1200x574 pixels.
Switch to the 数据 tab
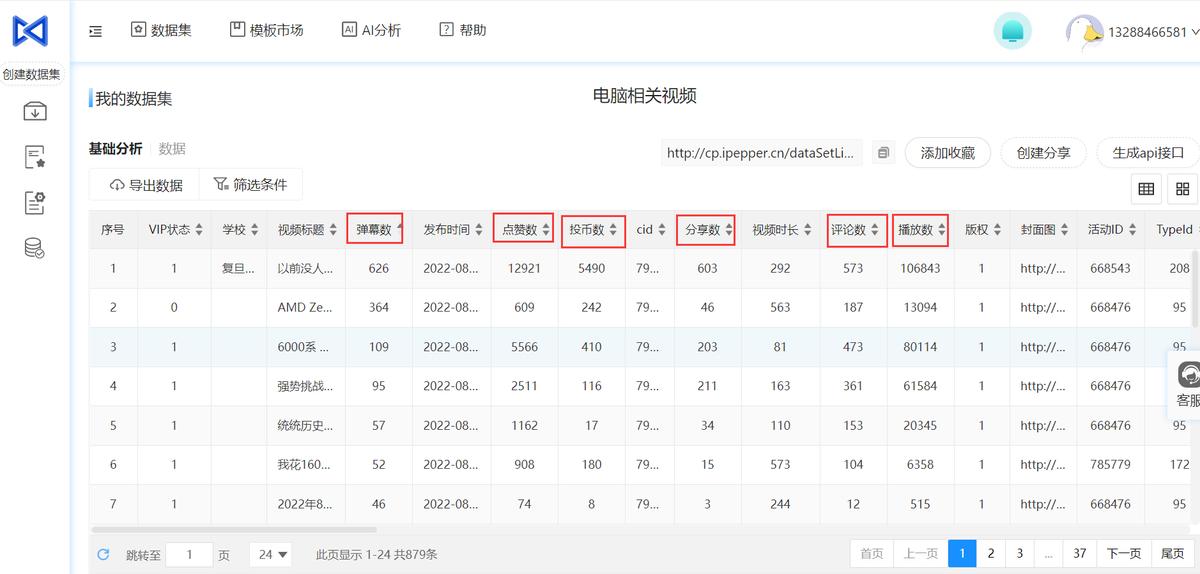[x=172, y=149]
